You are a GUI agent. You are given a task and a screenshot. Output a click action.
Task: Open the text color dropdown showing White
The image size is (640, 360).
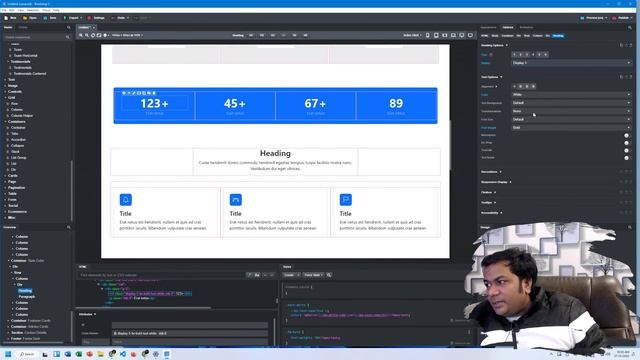[571, 95]
